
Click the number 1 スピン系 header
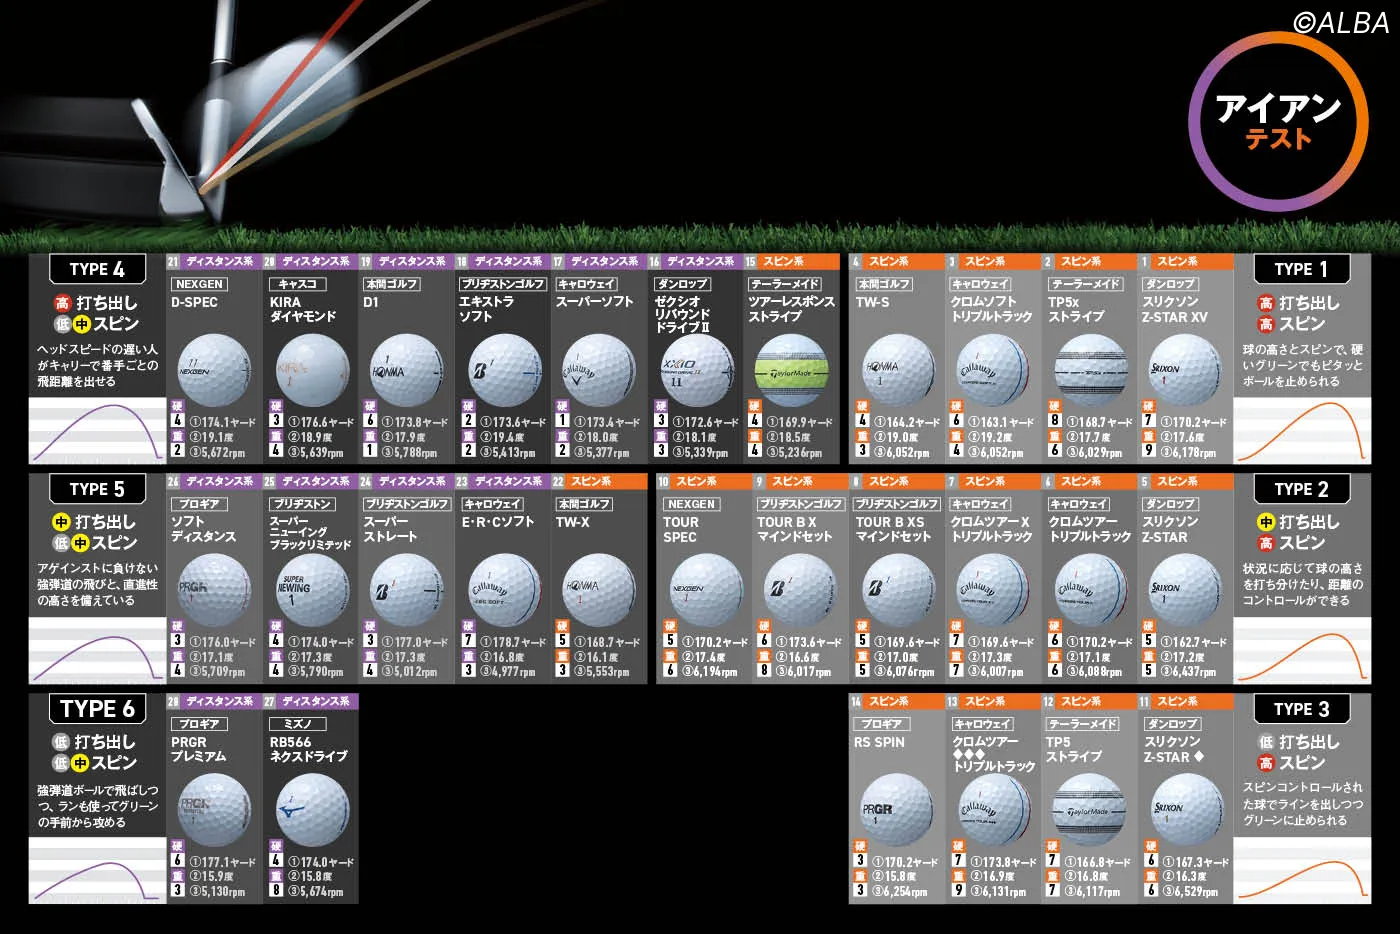tap(1184, 261)
